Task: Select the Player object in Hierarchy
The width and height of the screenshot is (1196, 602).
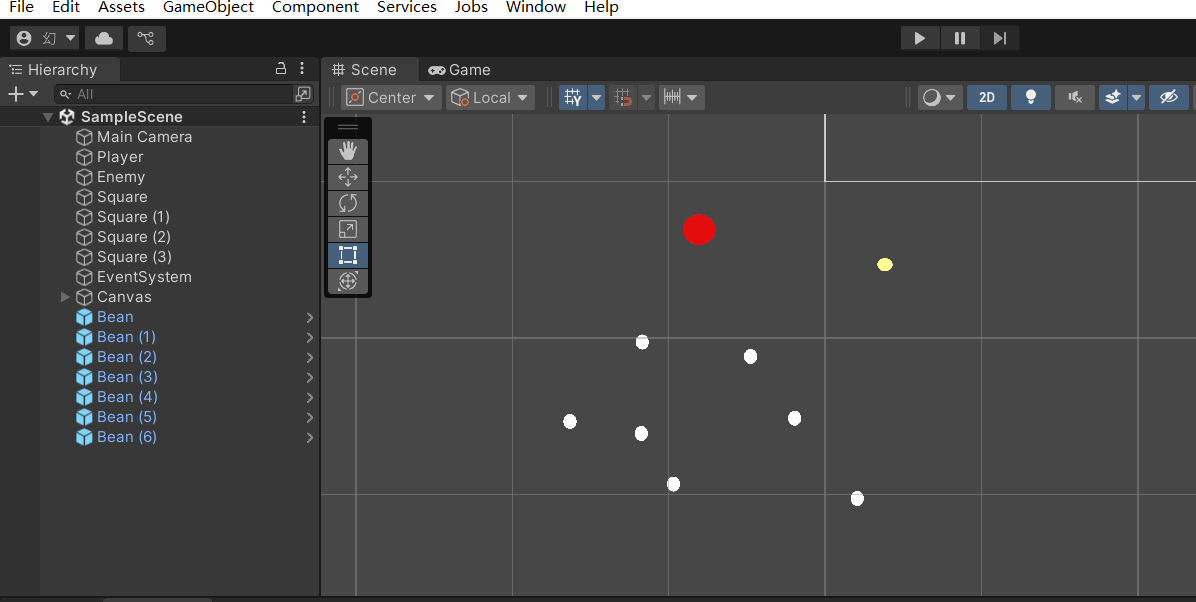Action: click(x=120, y=157)
